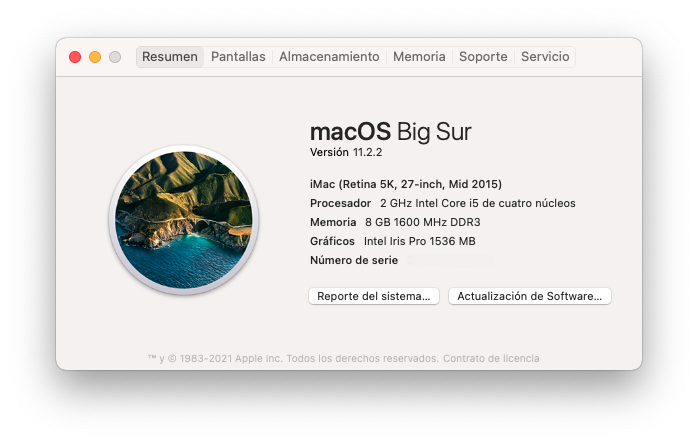The width and height of the screenshot is (698, 444).
Task: Select the Resumen tab
Action: point(170,57)
